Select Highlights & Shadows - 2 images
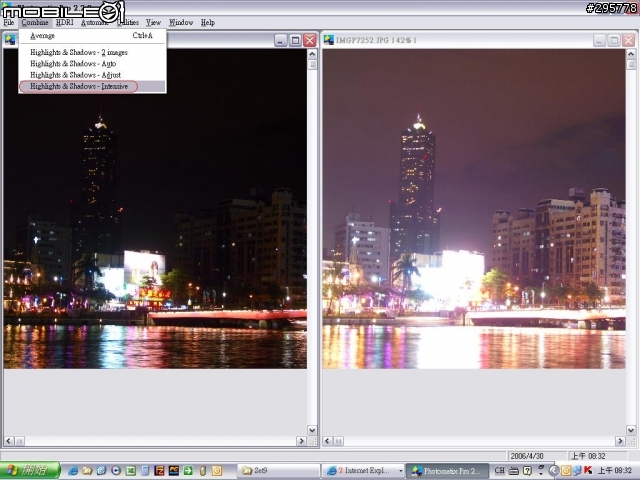This screenshot has width=640, height=480. pyautogui.click(x=92, y=52)
